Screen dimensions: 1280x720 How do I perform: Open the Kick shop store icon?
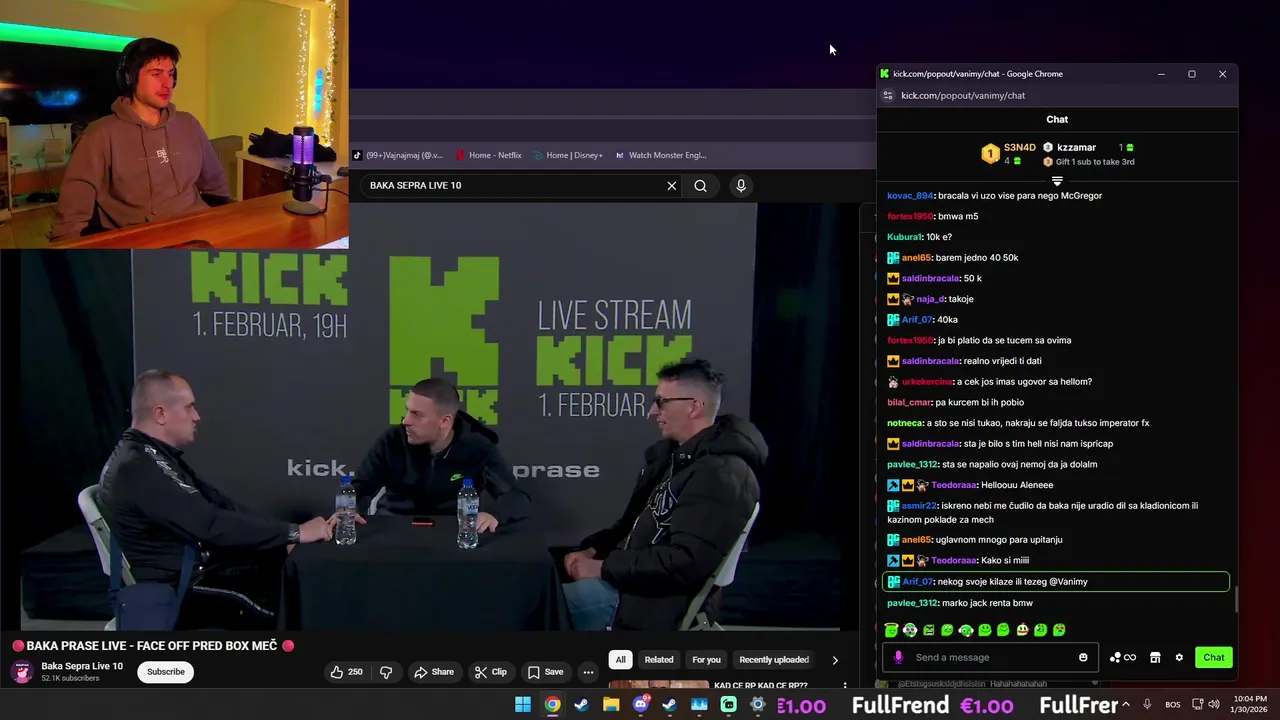(x=1155, y=657)
